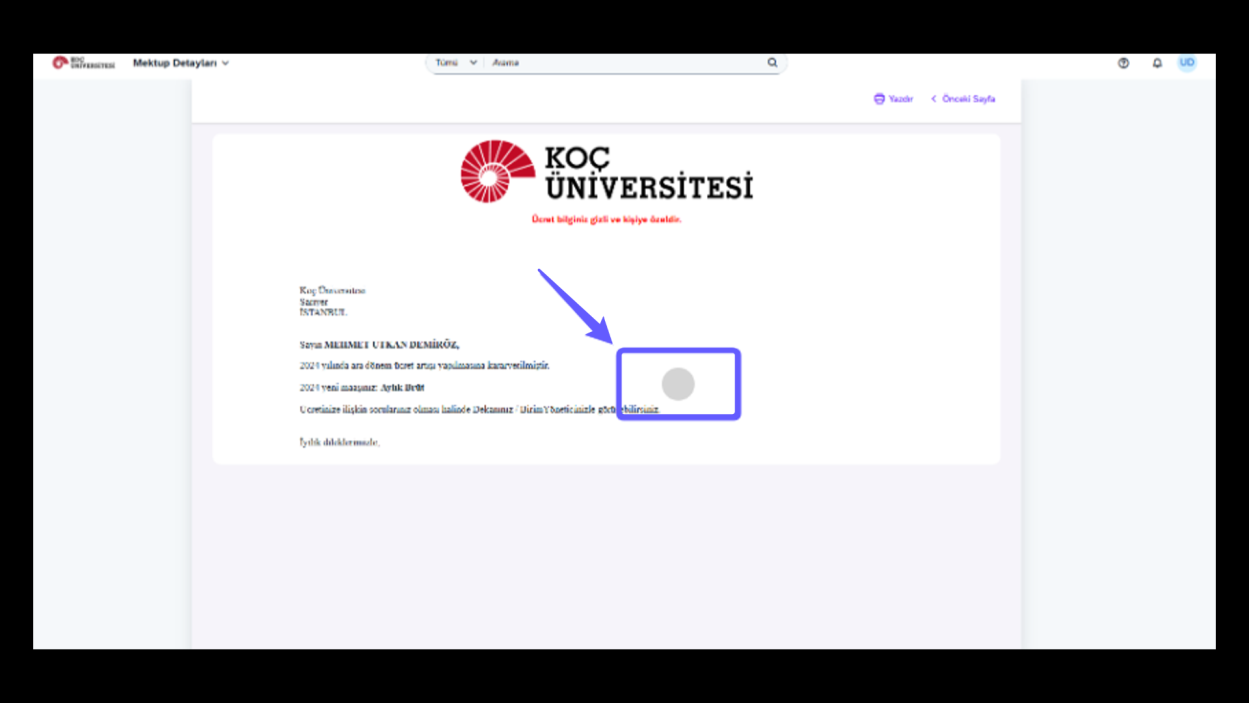Click the magnifier search icon
This screenshot has width=1249, height=703.
tap(772, 63)
